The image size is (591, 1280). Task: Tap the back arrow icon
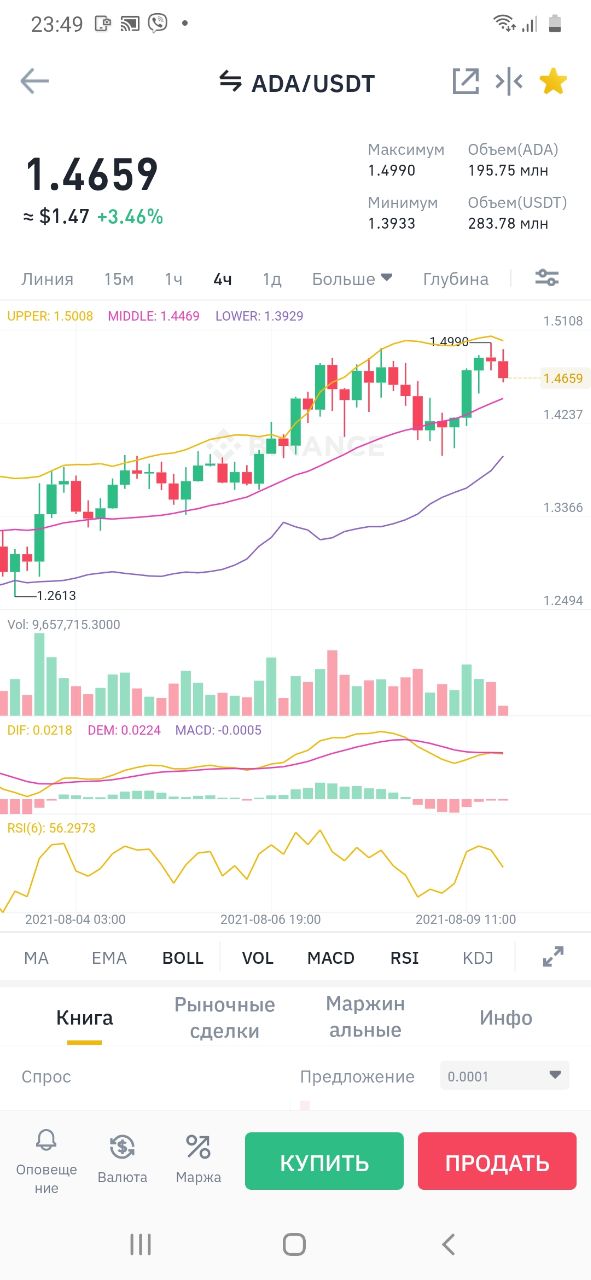pos(34,82)
